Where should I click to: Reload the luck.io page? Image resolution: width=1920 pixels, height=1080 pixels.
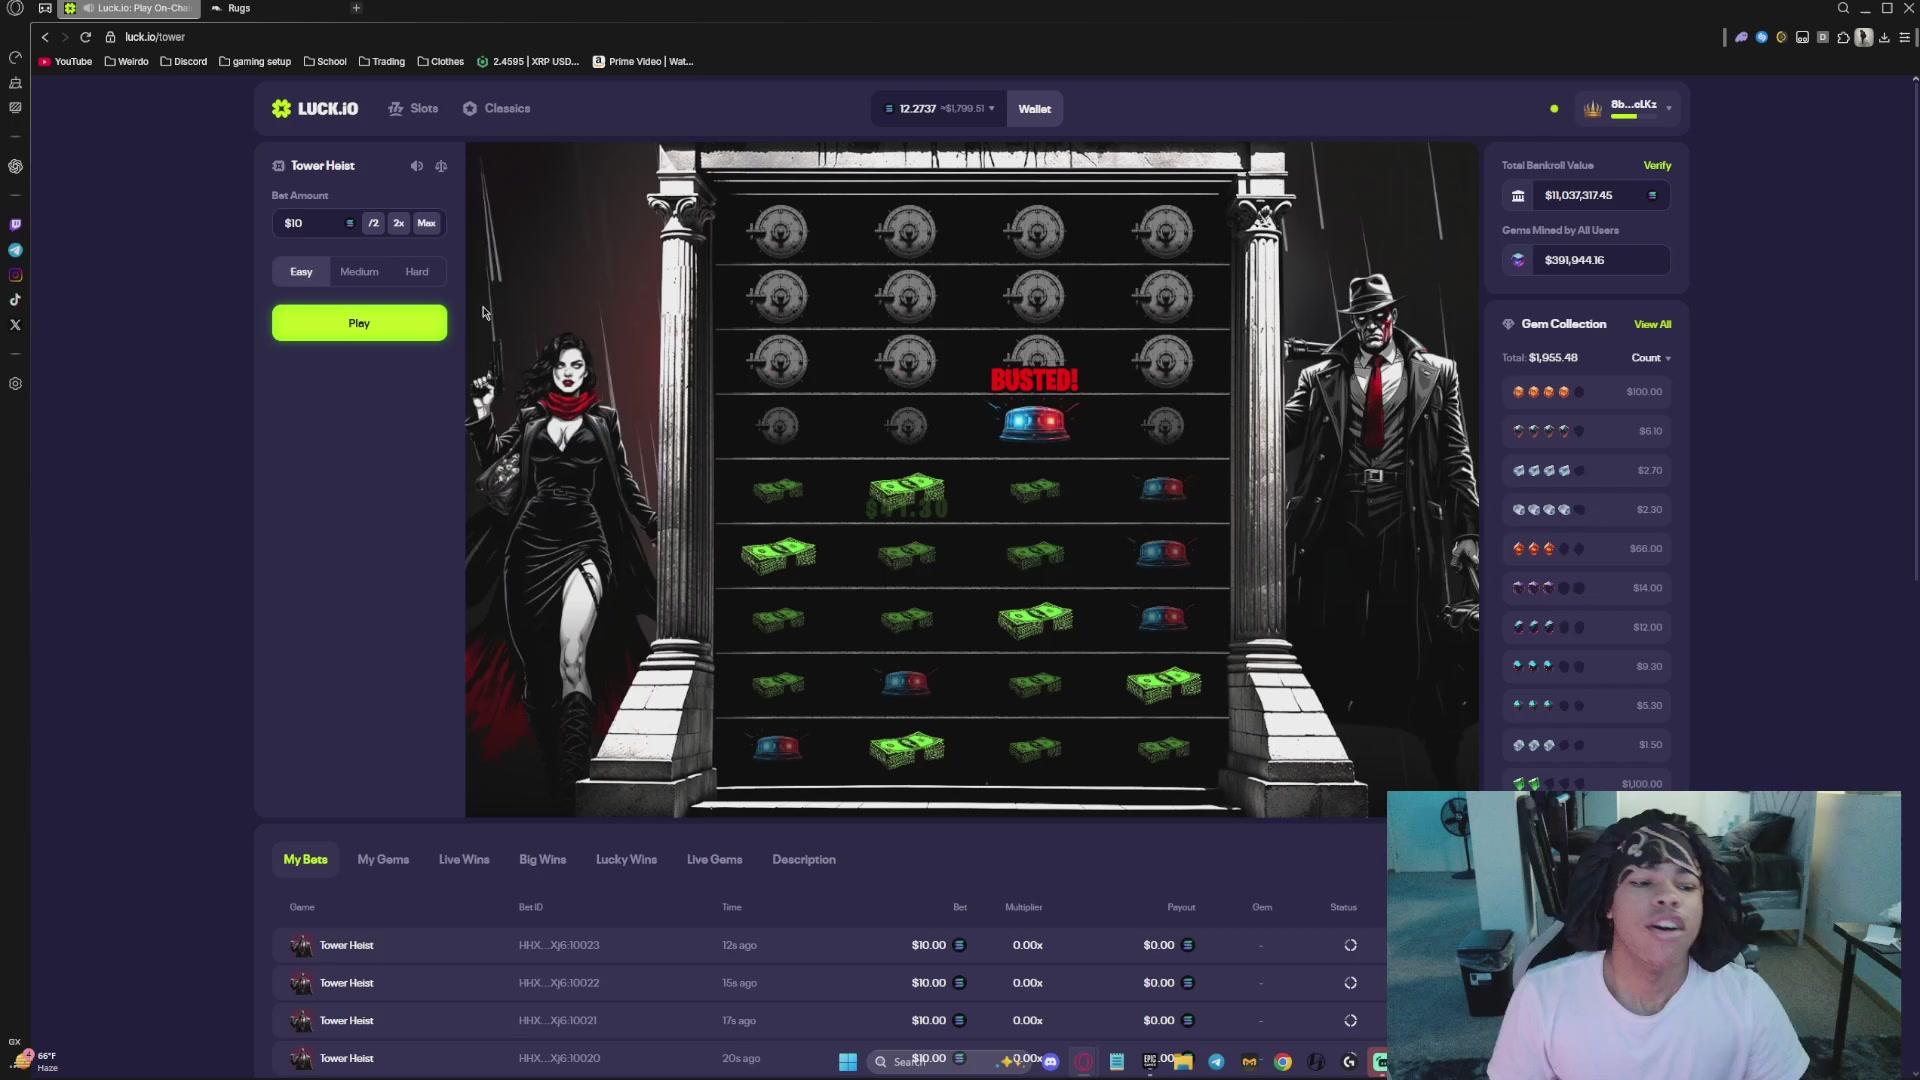86,37
